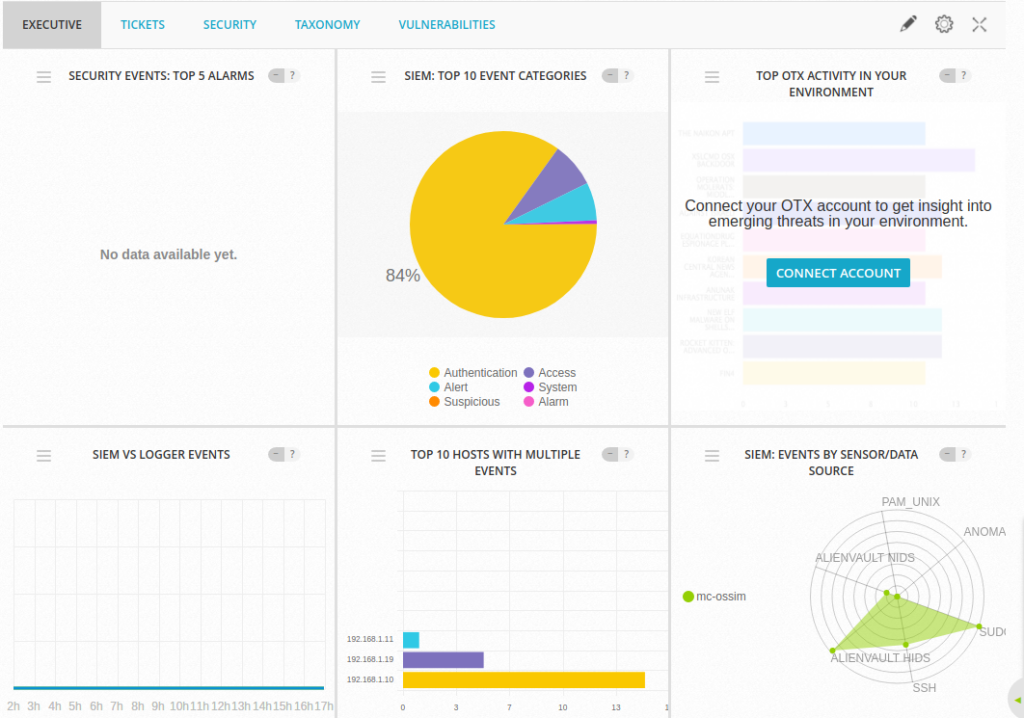Collapse the SIEM Top 10 Event Categories widget
Image resolution: width=1024 pixels, height=718 pixels.
coord(609,76)
